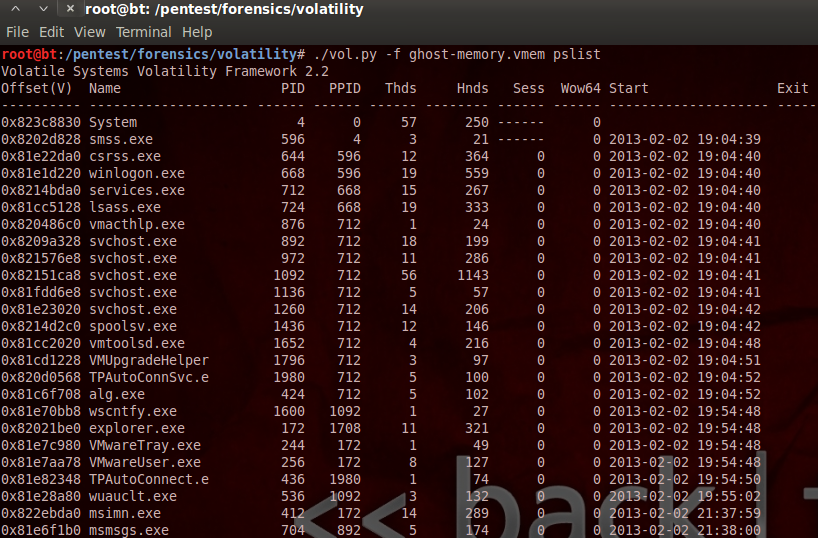This screenshot has width=818, height=538.
Task: Click the alg.exe process name
Action: pyautogui.click(x=117, y=394)
